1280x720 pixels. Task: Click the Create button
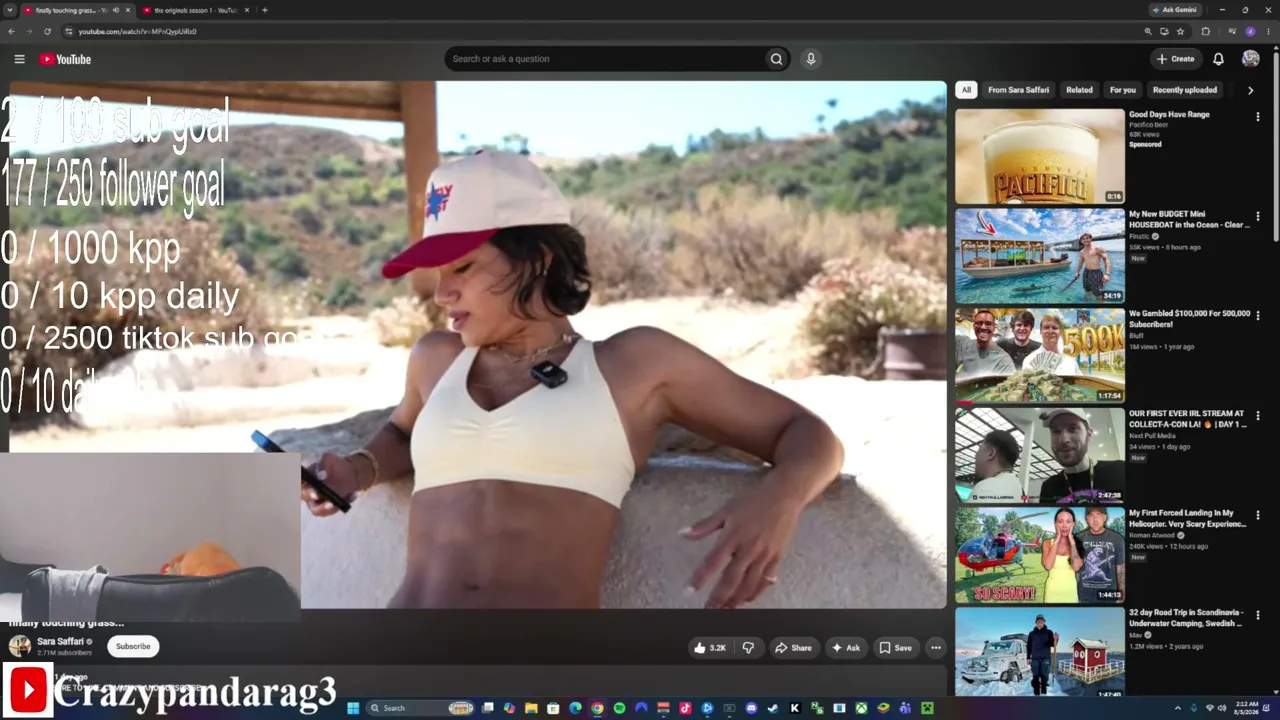[x=1175, y=59]
